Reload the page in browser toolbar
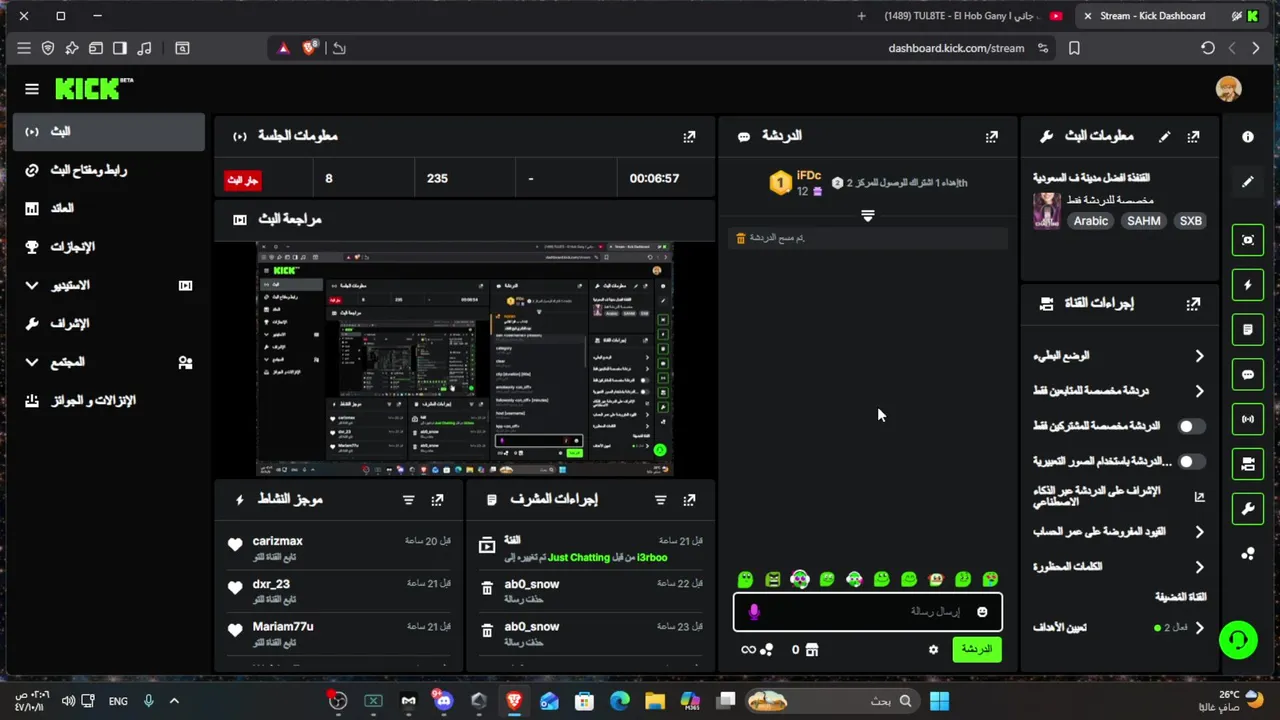This screenshot has width=1280, height=720. 1208,48
